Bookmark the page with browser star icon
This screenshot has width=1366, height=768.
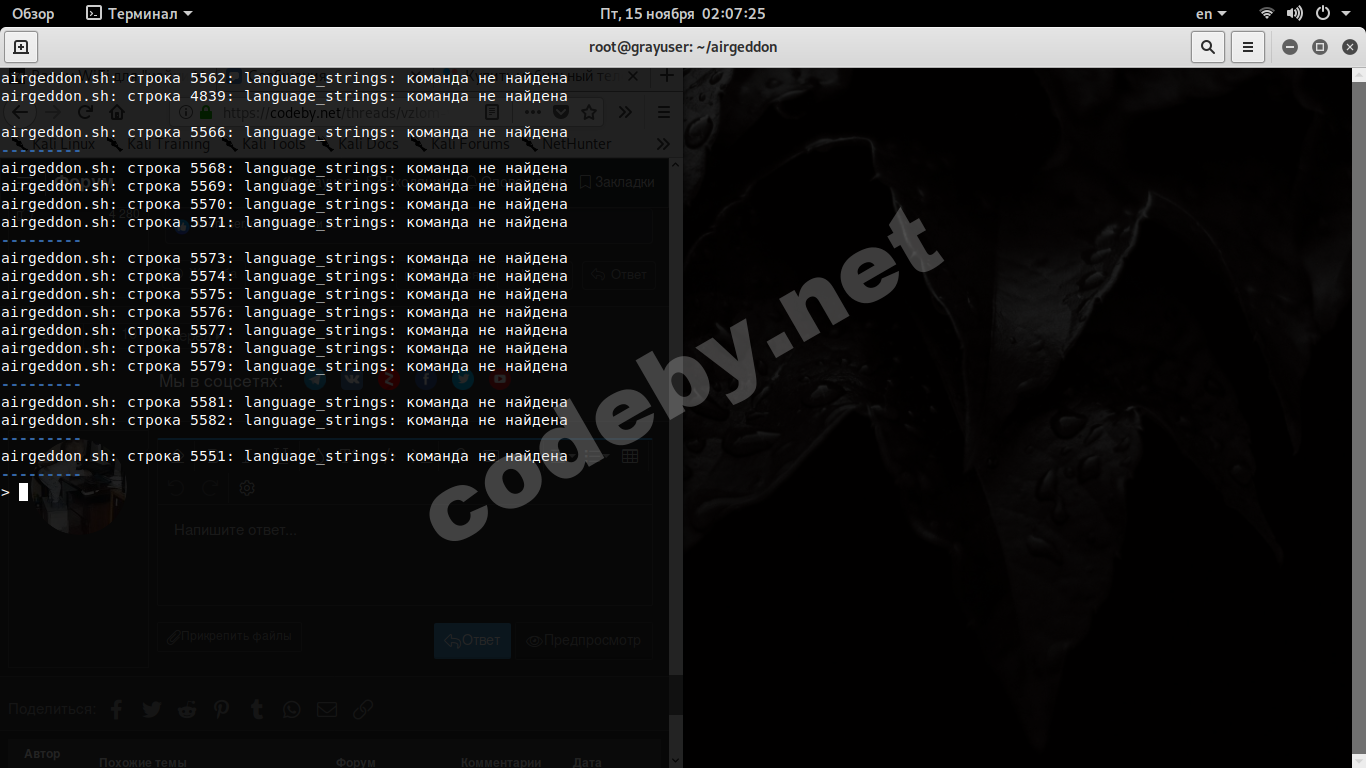pyautogui.click(x=589, y=113)
